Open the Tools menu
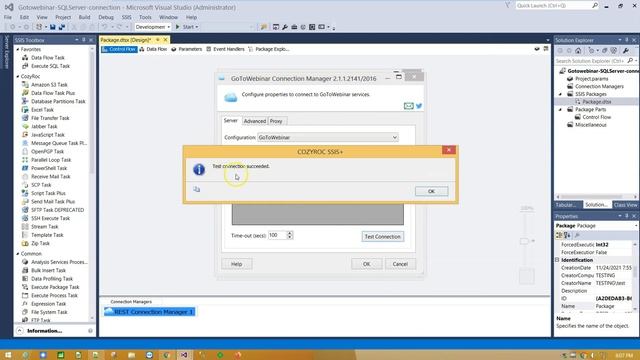 [145, 17]
